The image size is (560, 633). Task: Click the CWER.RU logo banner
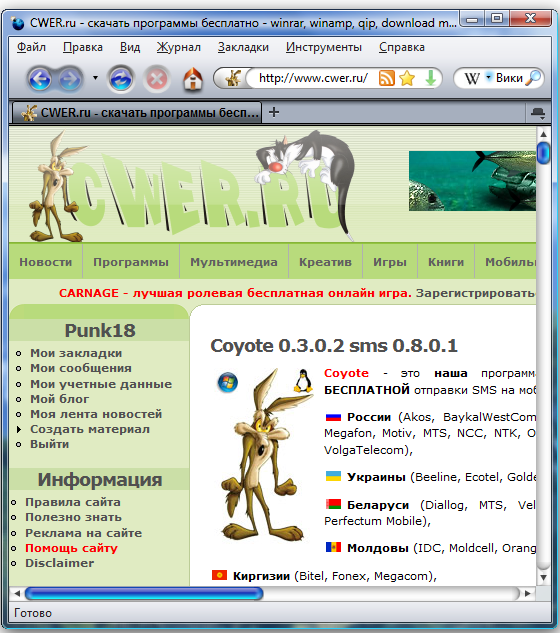(190, 187)
